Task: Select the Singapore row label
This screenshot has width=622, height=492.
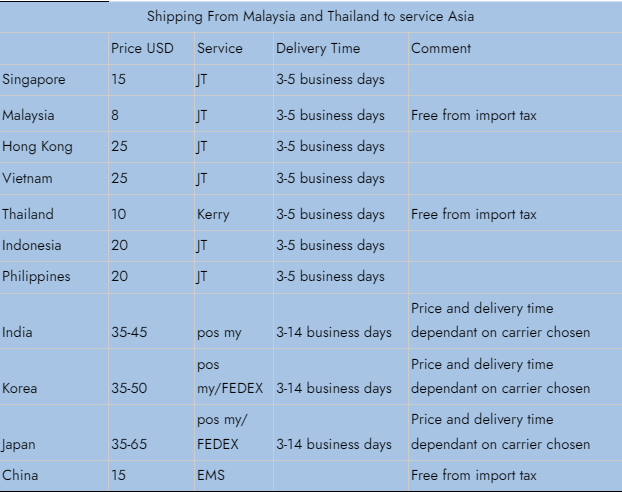Action: [x=34, y=80]
